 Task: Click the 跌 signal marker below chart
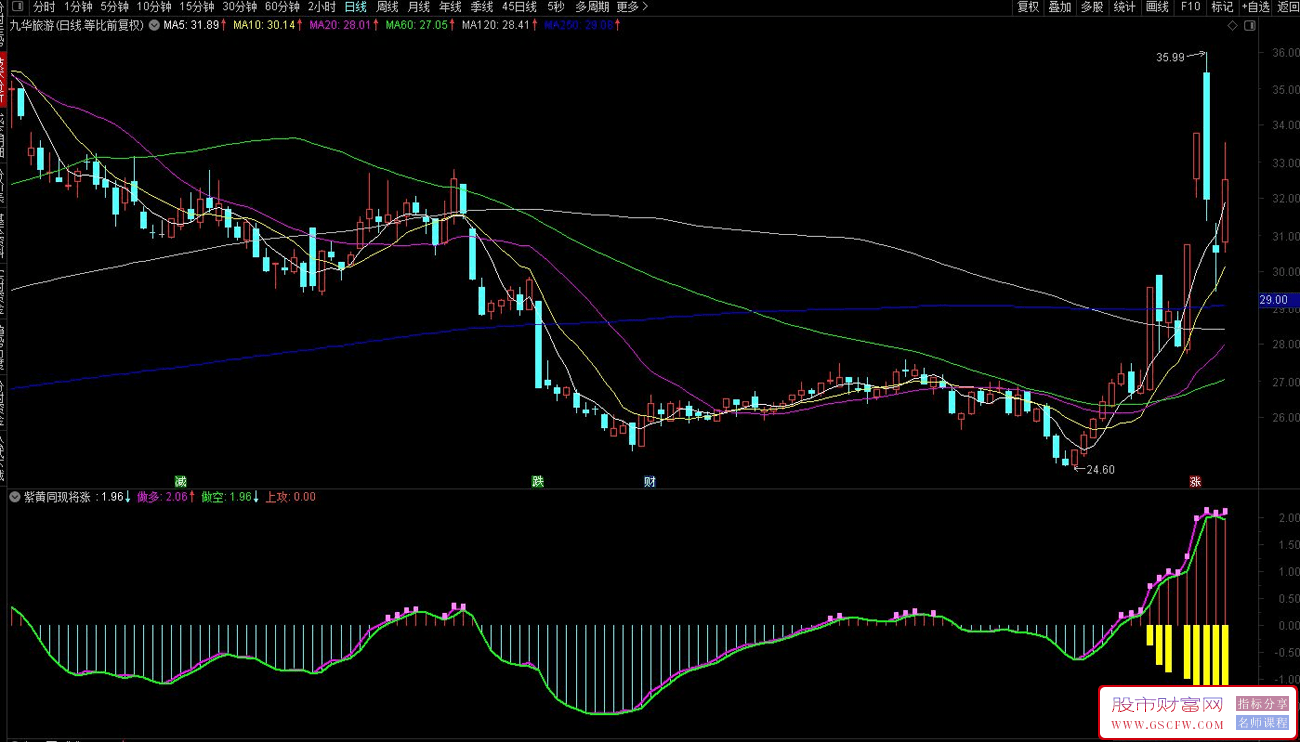coord(538,481)
